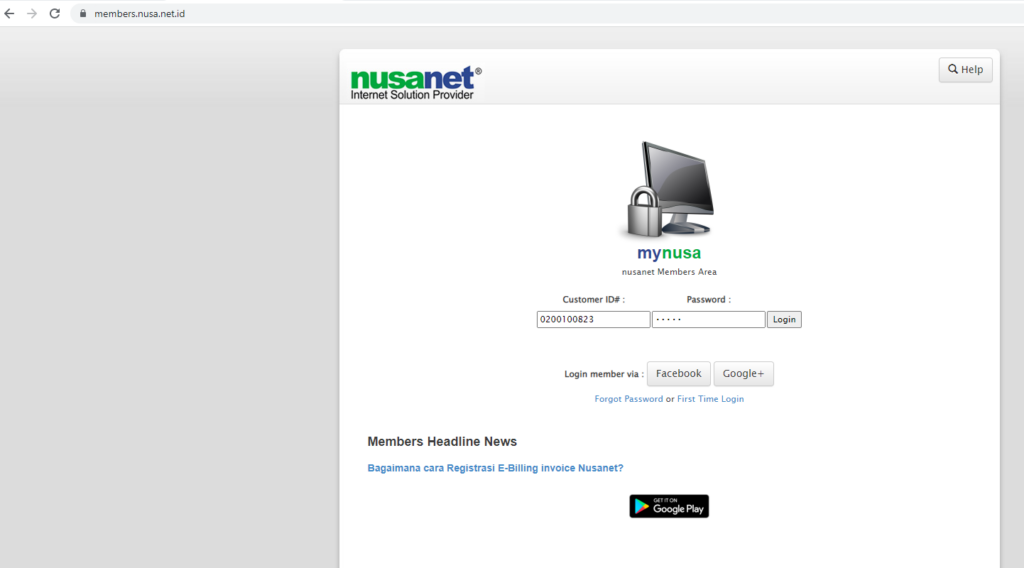Focus the Customer ID# field
This screenshot has height=568, width=1024.
click(593, 319)
